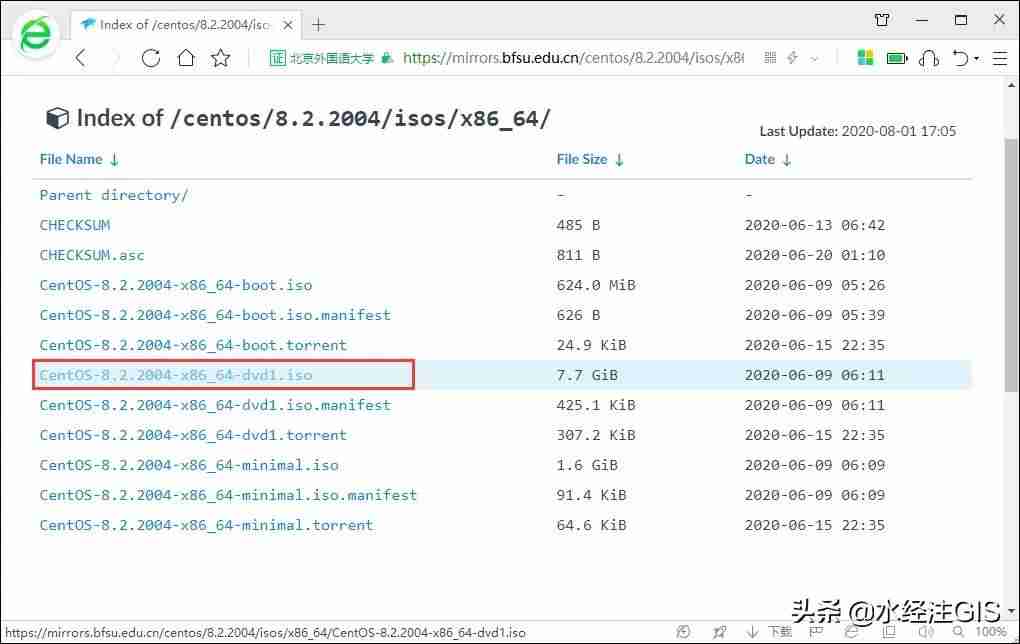Click the 360 browser logo icon

(35, 36)
